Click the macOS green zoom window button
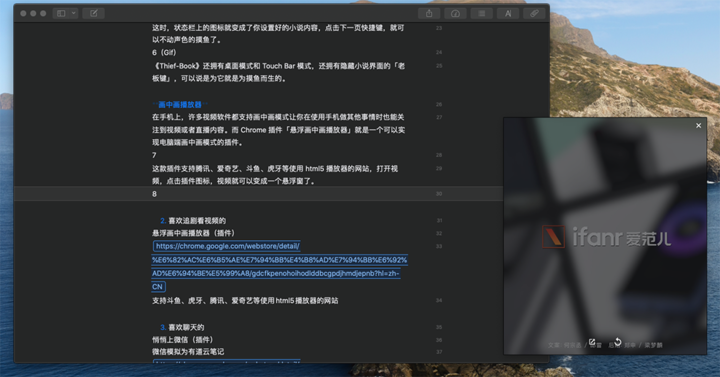Viewport: 720px width, 377px height. tap(43, 13)
